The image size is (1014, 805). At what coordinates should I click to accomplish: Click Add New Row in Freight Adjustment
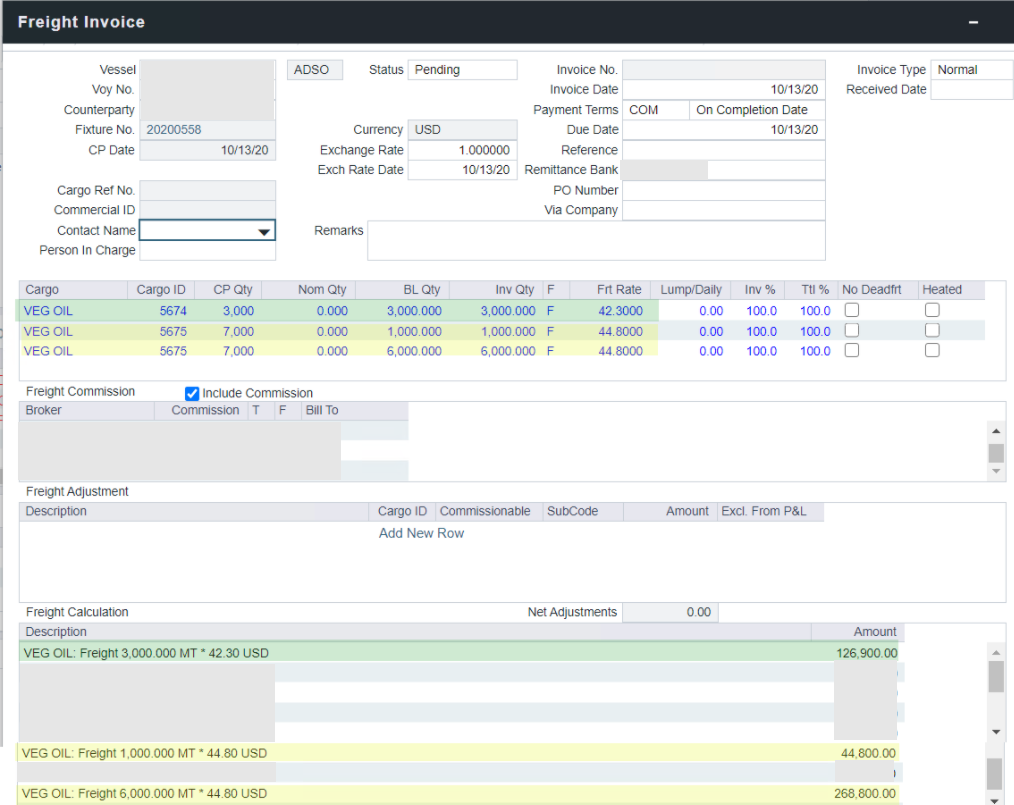(421, 533)
